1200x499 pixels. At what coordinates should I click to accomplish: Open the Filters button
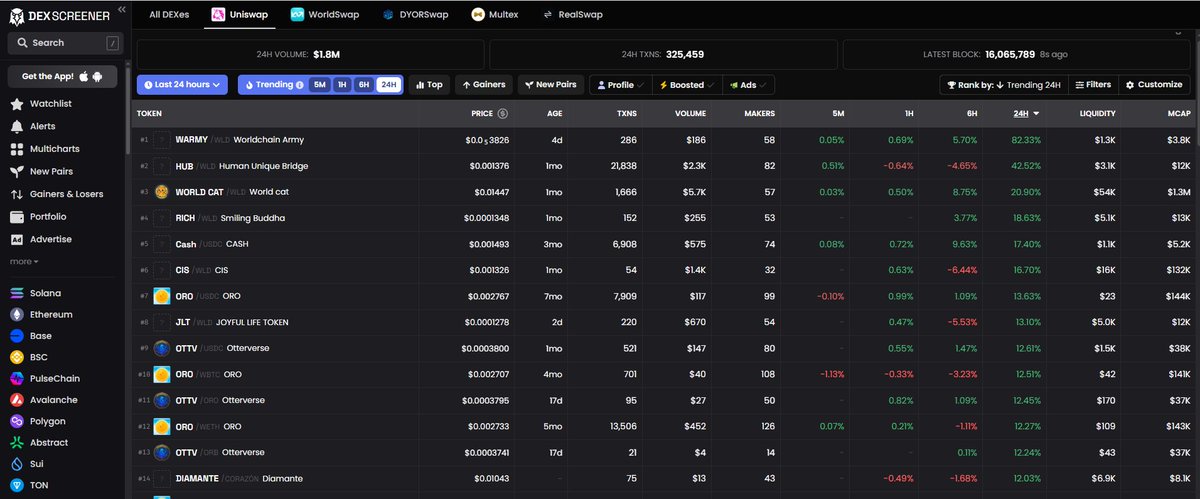click(x=1093, y=85)
